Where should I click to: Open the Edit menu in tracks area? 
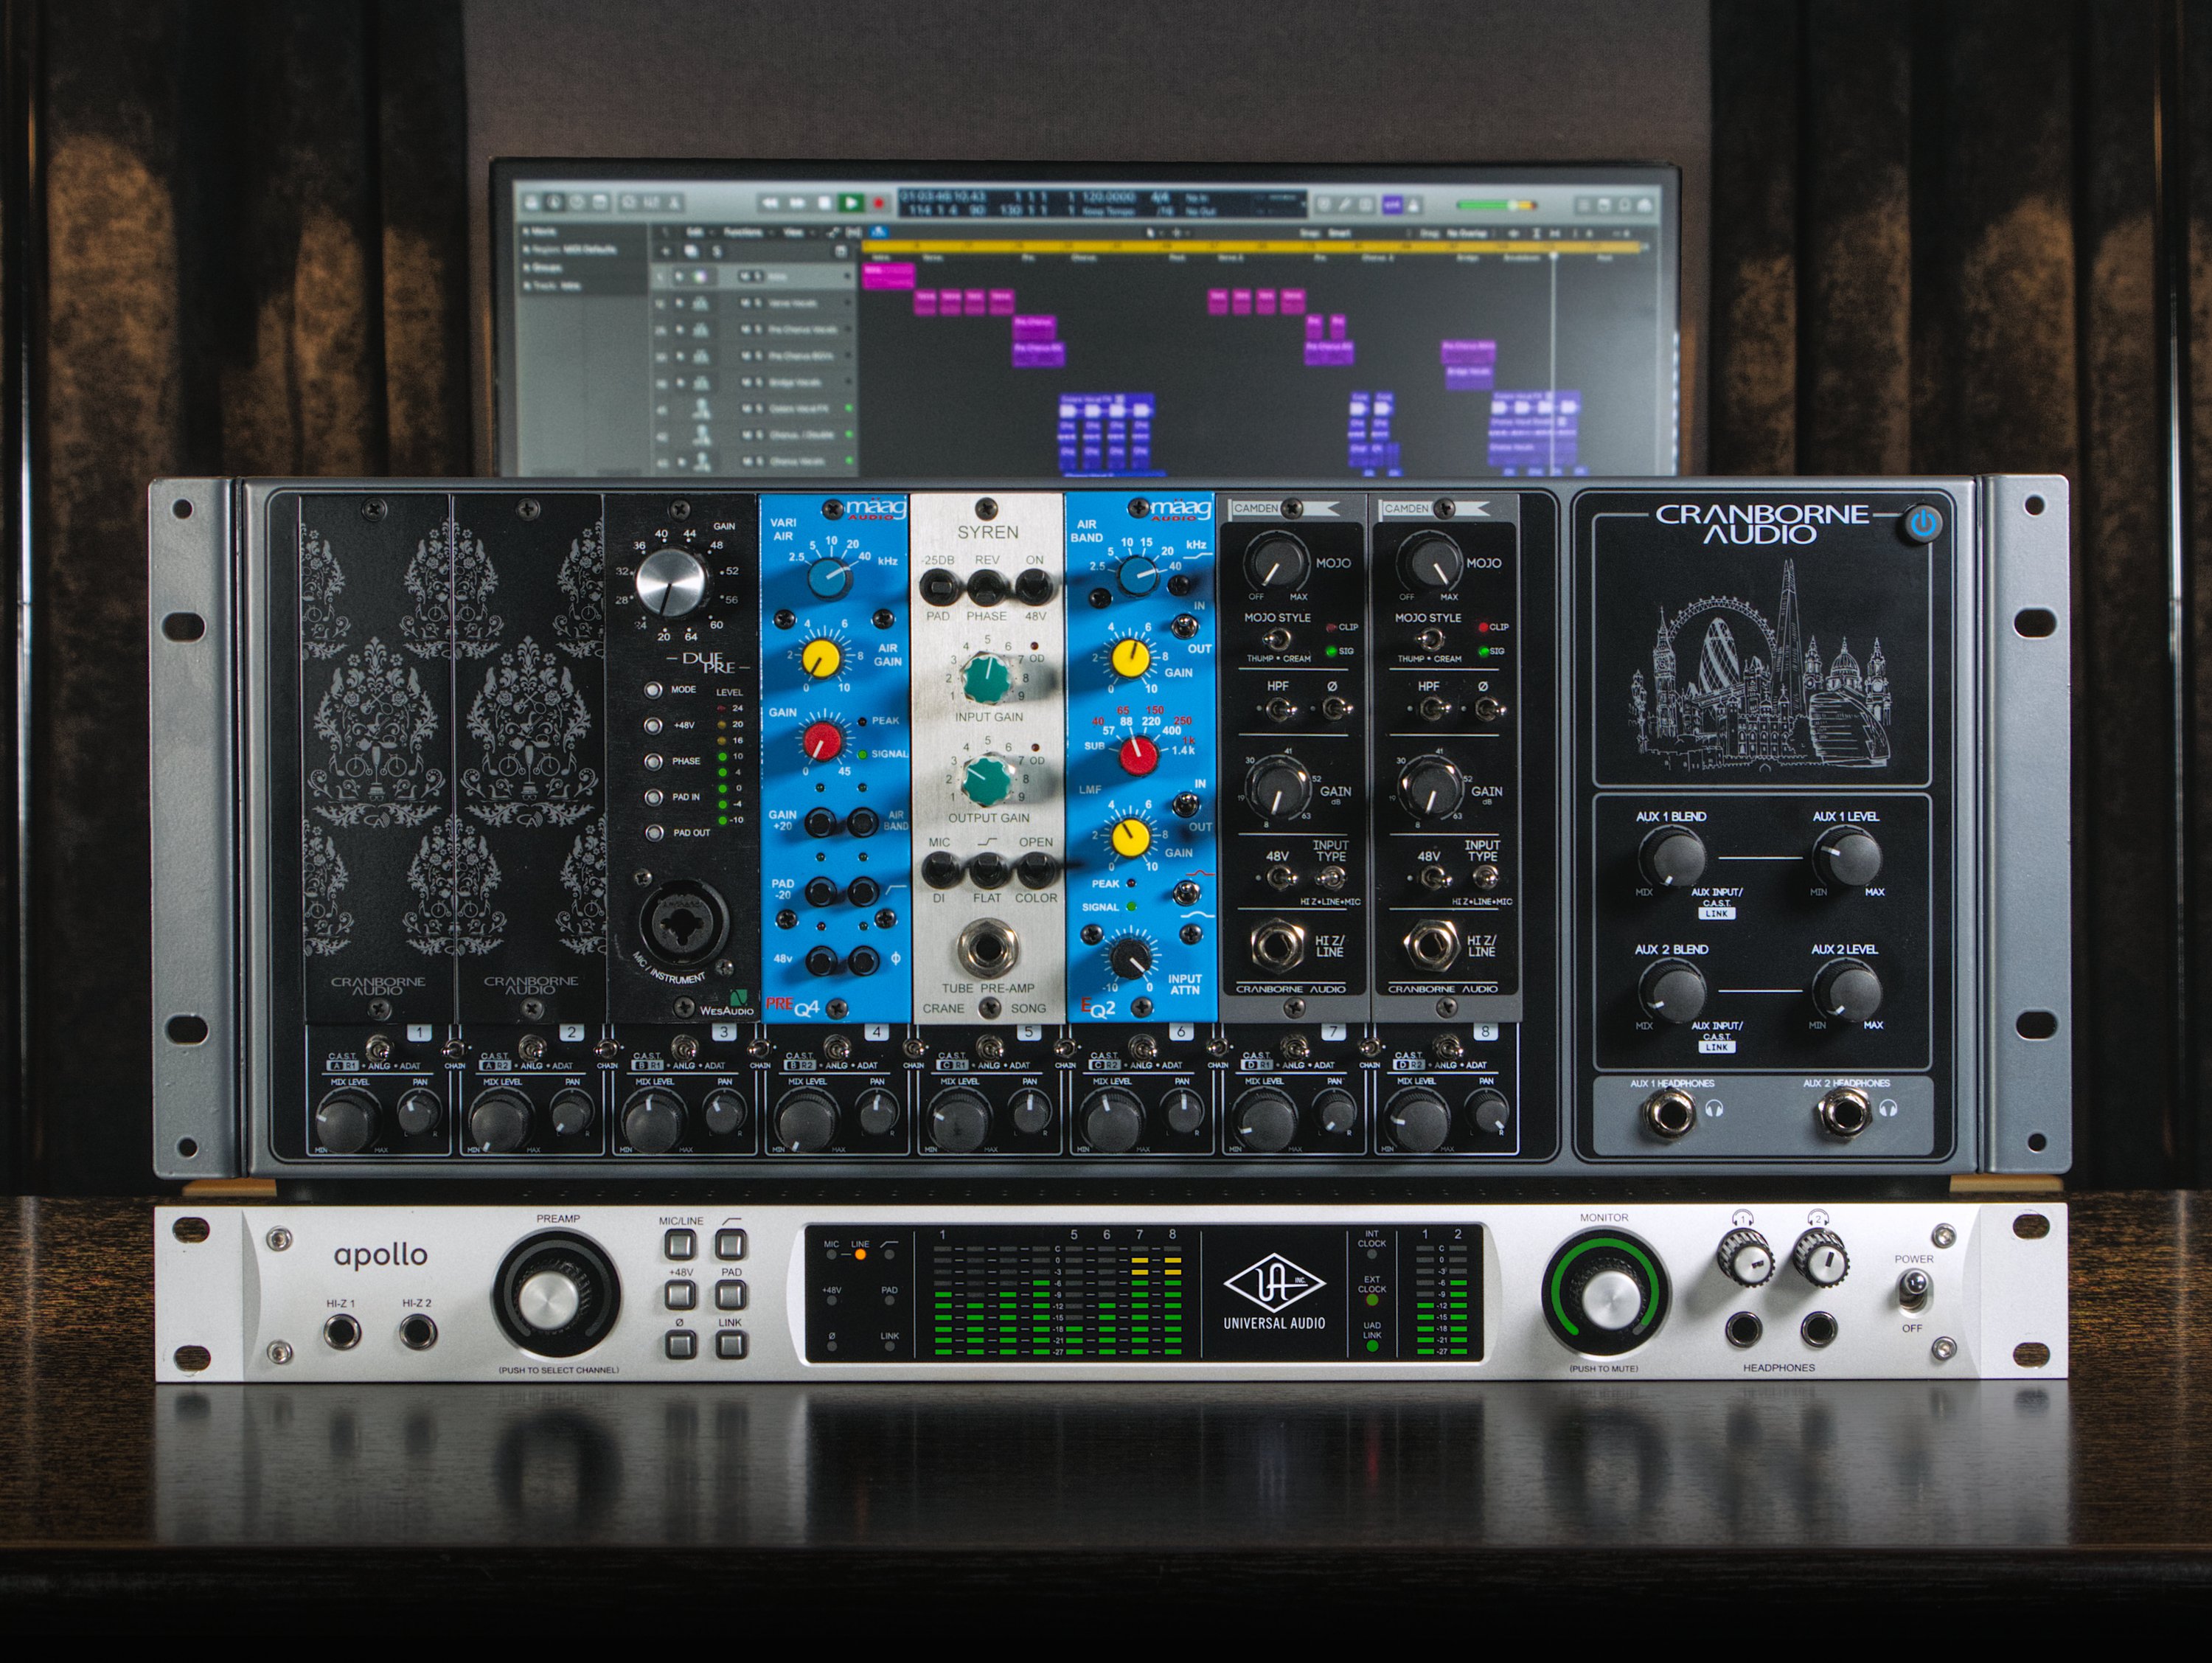click(694, 232)
